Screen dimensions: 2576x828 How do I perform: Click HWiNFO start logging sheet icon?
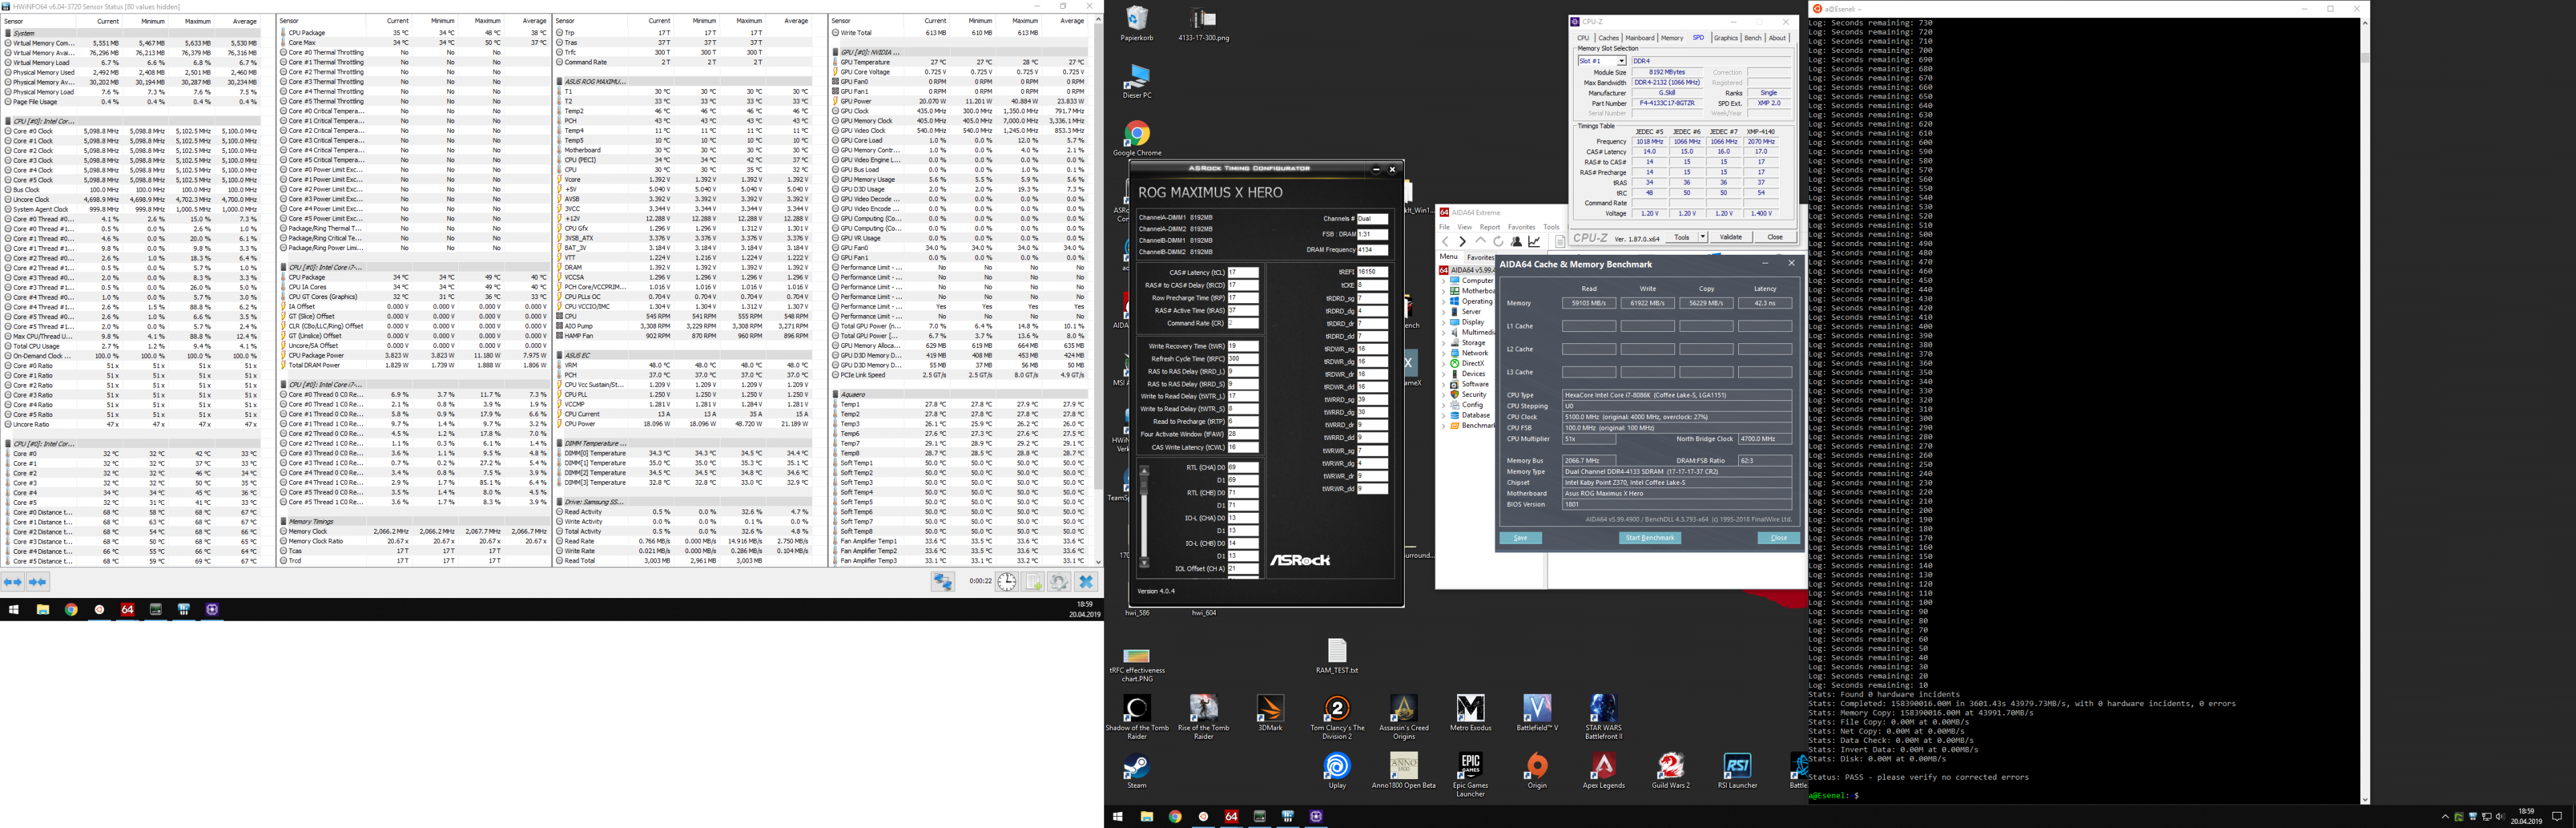1034,582
